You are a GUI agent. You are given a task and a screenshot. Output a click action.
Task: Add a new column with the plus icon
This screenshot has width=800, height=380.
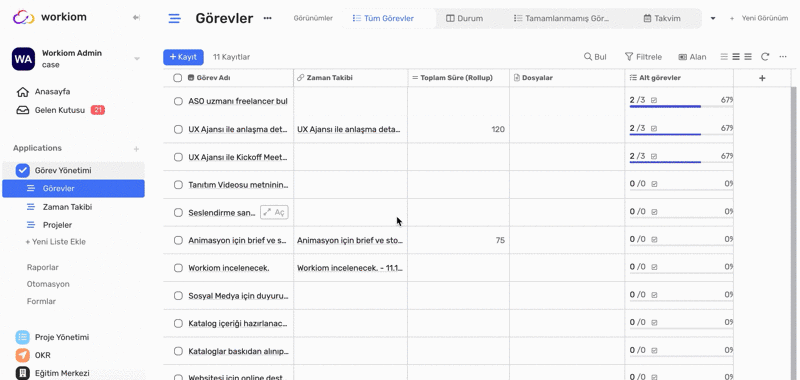pyautogui.click(x=762, y=78)
